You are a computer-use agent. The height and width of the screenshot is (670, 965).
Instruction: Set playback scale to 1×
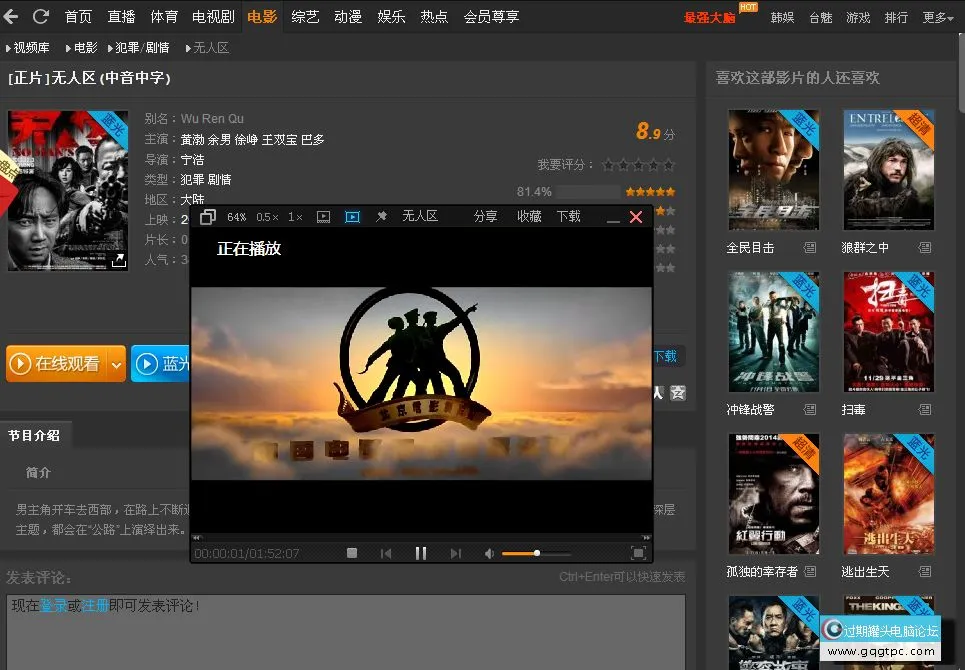pyautogui.click(x=295, y=217)
